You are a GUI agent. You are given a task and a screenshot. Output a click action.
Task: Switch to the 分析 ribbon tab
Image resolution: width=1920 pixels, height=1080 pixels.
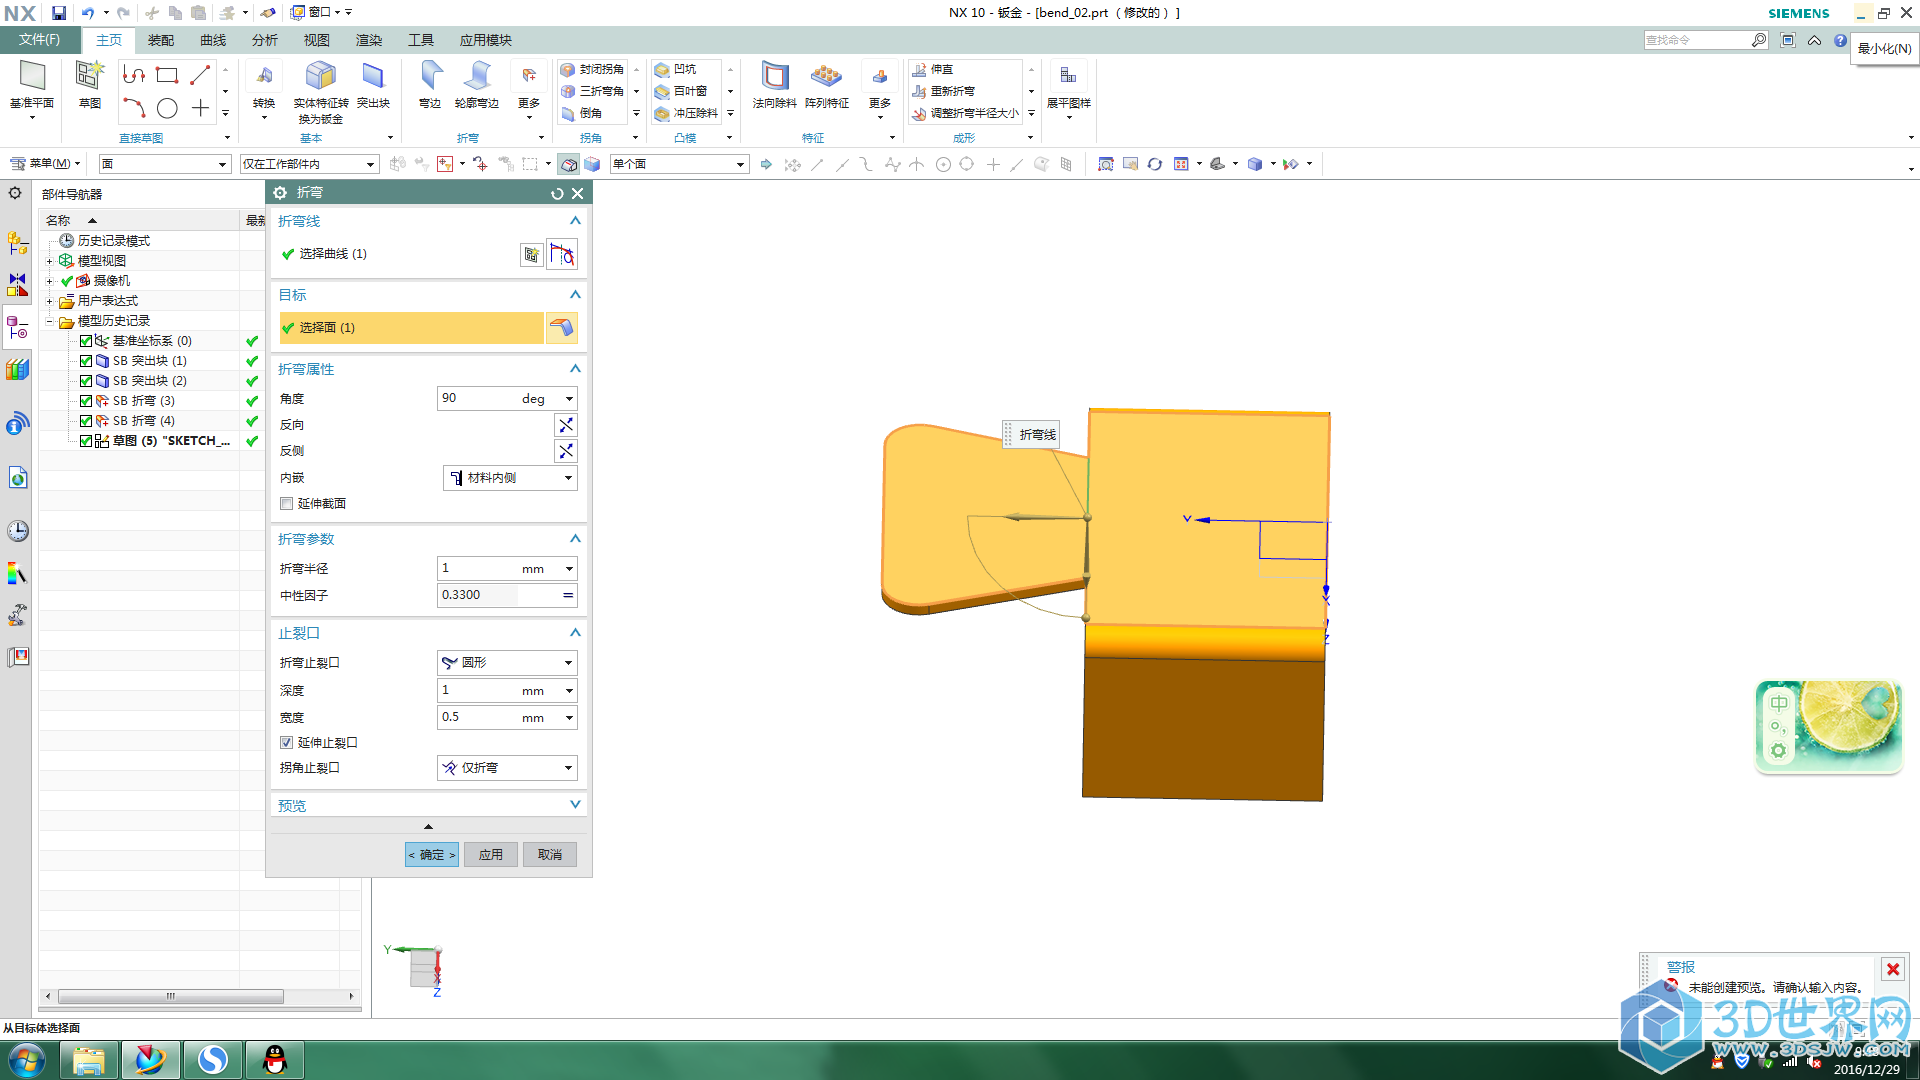[265, 40]
